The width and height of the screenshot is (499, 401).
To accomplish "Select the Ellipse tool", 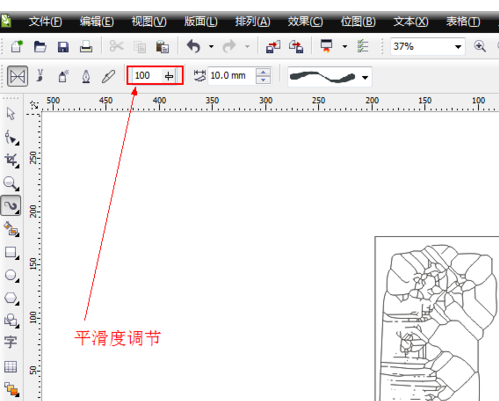I will pyautogui.click(x=11, y=275).
